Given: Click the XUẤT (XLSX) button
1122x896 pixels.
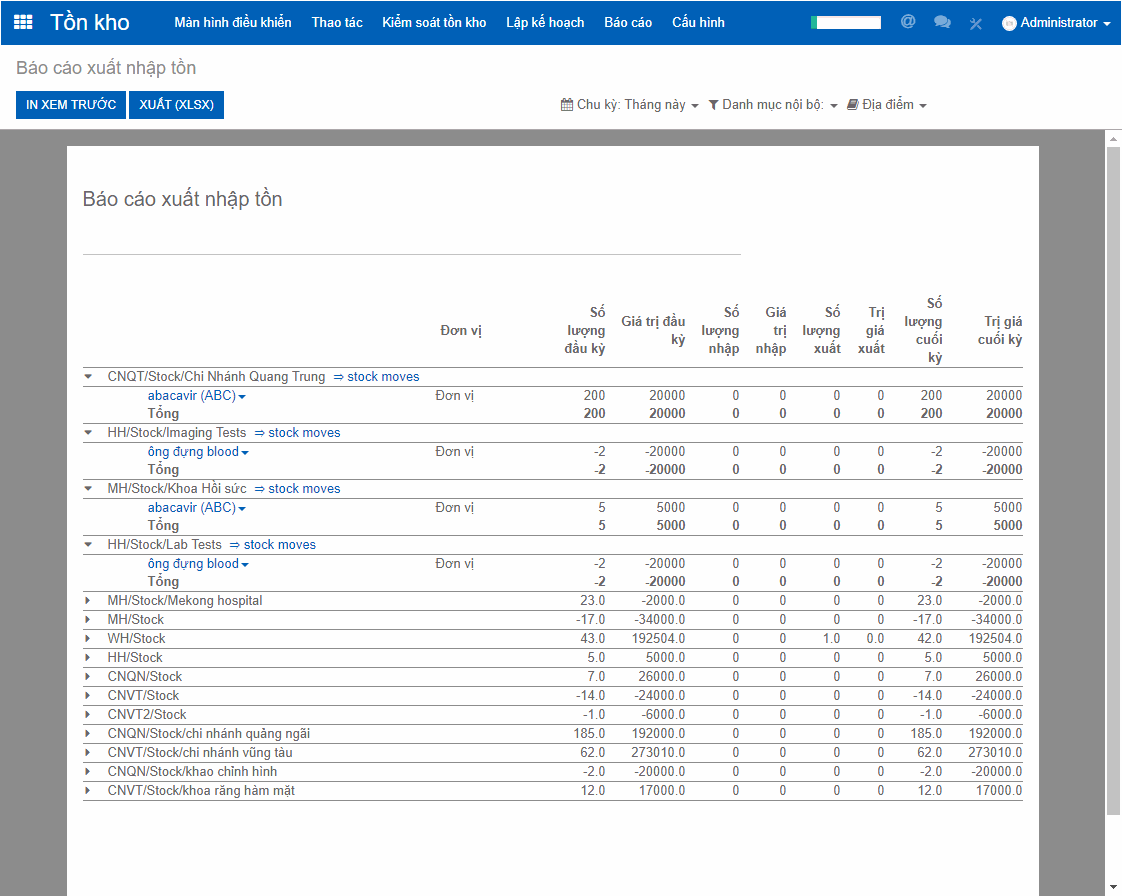Looking at the screenshot, I should (176, 105).
